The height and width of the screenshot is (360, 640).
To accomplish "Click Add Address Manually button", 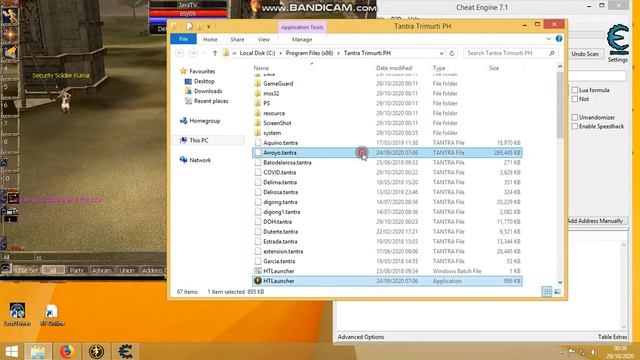I will (595, 221).
